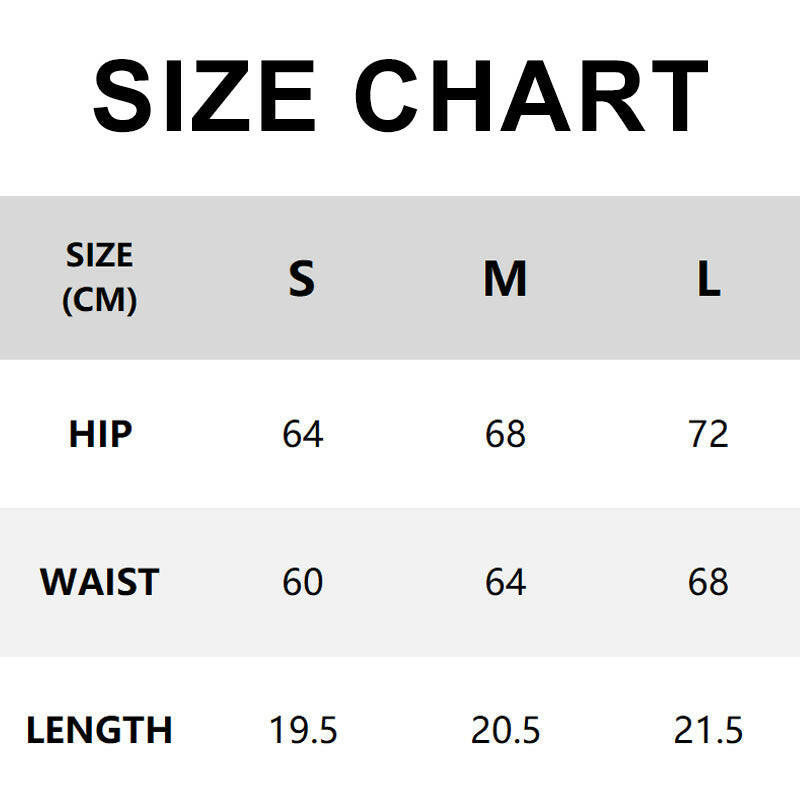Click the word CHART in the large title
The height and width of the screenshot is (800, 800).
(x=532, y=95)
